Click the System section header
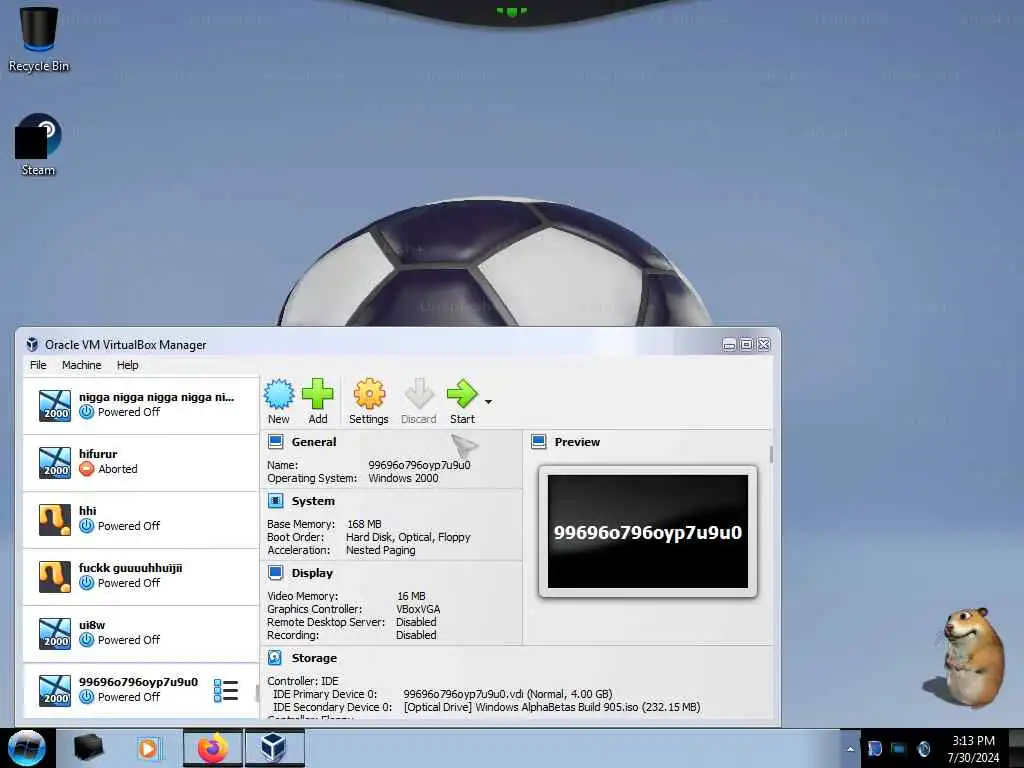Image resolution: width=1024 pixels, height=768 pixels. pos(313,501)
